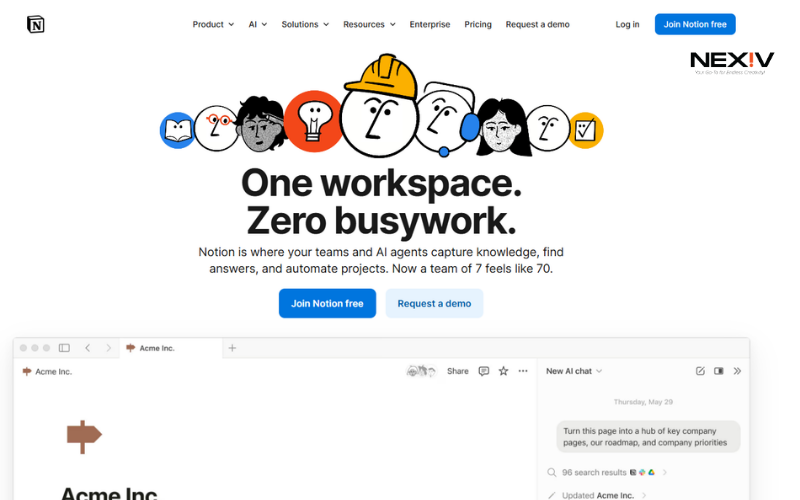Expand the AI navigation menu

click(x=258, y=24)
